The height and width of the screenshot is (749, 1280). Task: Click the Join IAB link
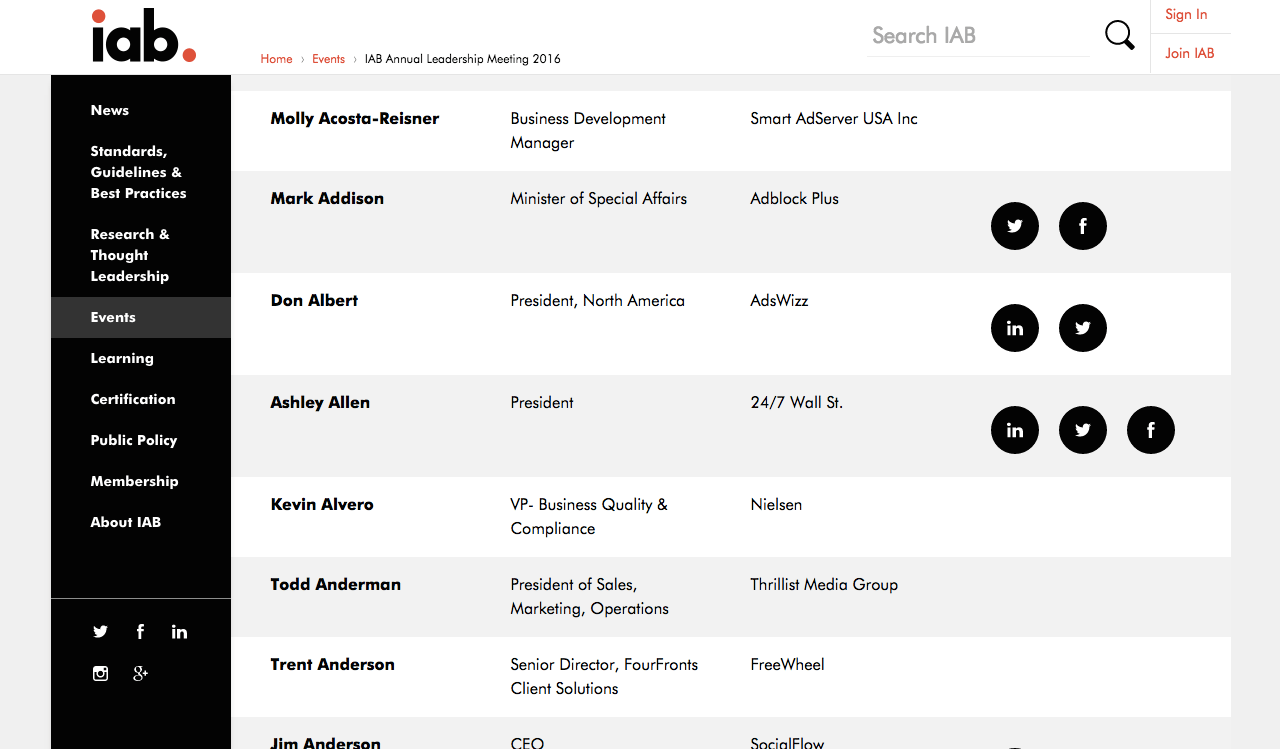point(1190,53)
